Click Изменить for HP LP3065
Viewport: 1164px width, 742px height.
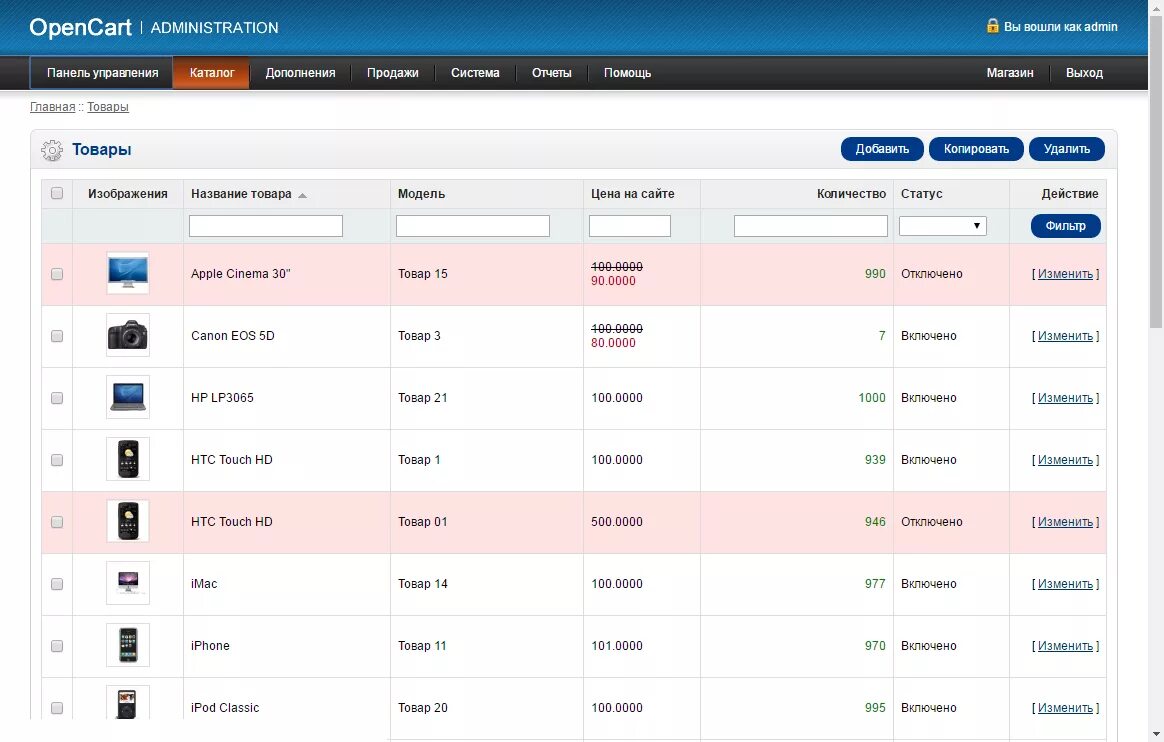coord(1065,398)
